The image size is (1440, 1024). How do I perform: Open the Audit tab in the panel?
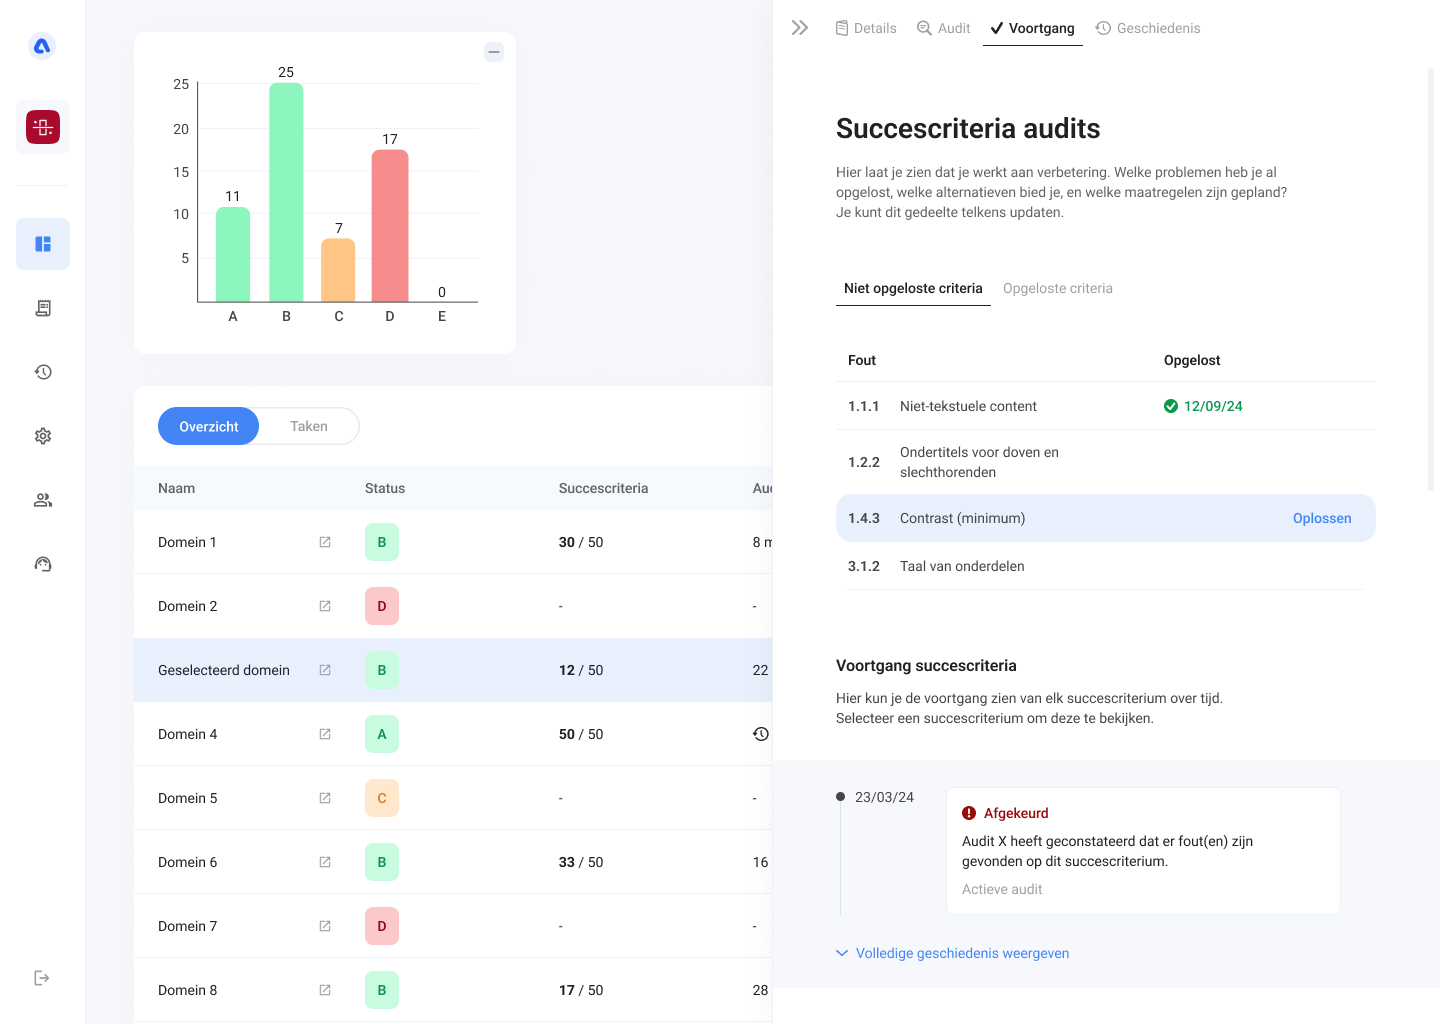point(943,28)
